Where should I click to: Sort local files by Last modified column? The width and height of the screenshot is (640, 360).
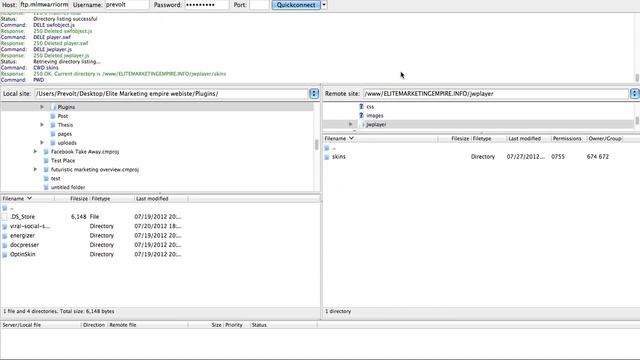(161, 198)
